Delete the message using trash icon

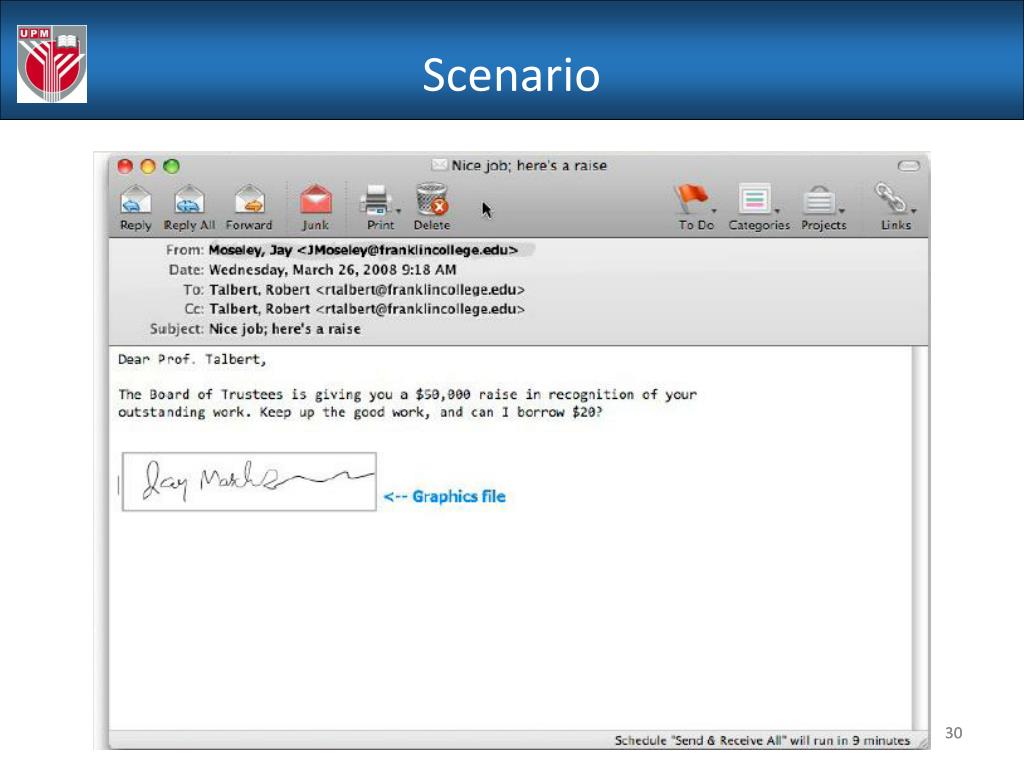tap(432, 199)
